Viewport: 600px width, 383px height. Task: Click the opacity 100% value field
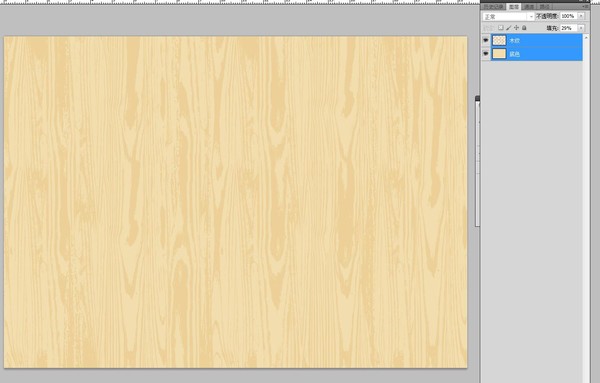pos(569,16)
